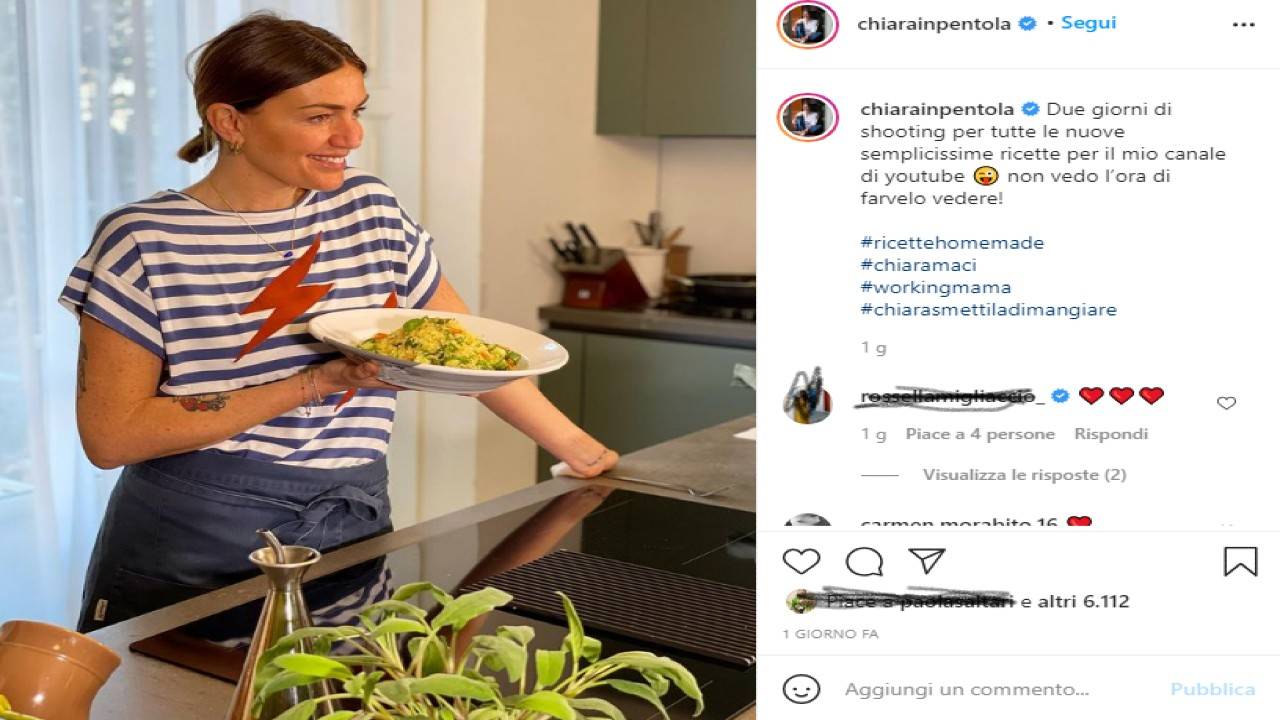Open chiarainpentola avatar in post header
1280x720 pixels.
[807, 25]
